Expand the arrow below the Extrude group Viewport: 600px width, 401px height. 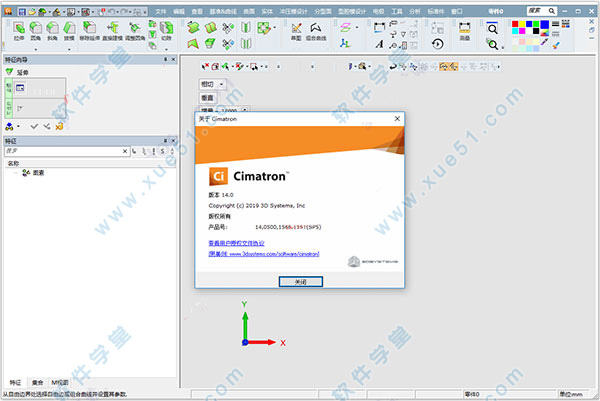36,49
